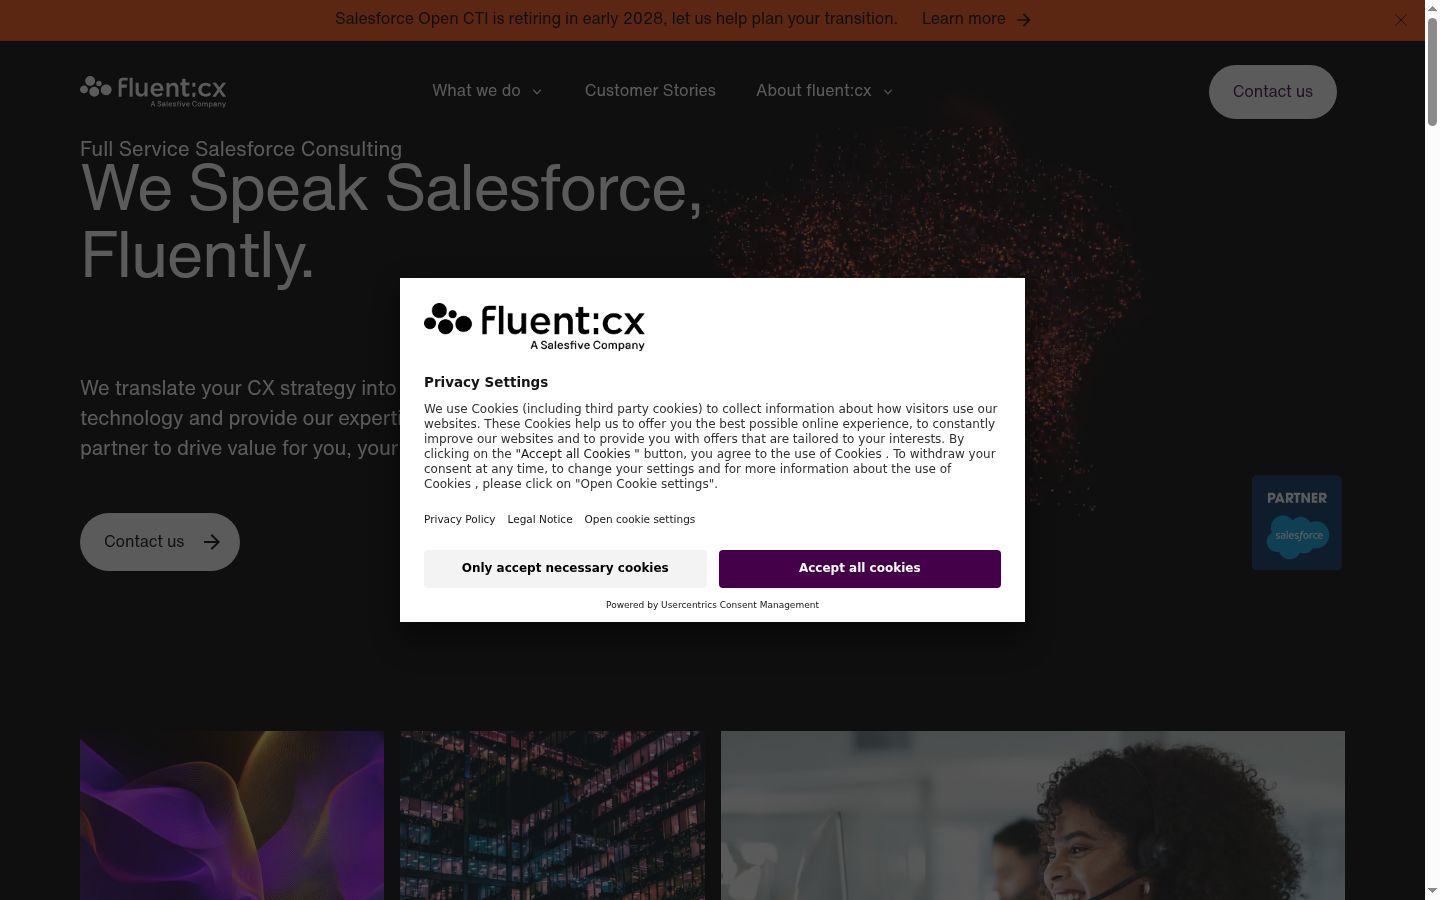The height and width of the screenshot is (900, 1440).
Task: Open the Legal Notice link
Action: [x=540, y=519]
